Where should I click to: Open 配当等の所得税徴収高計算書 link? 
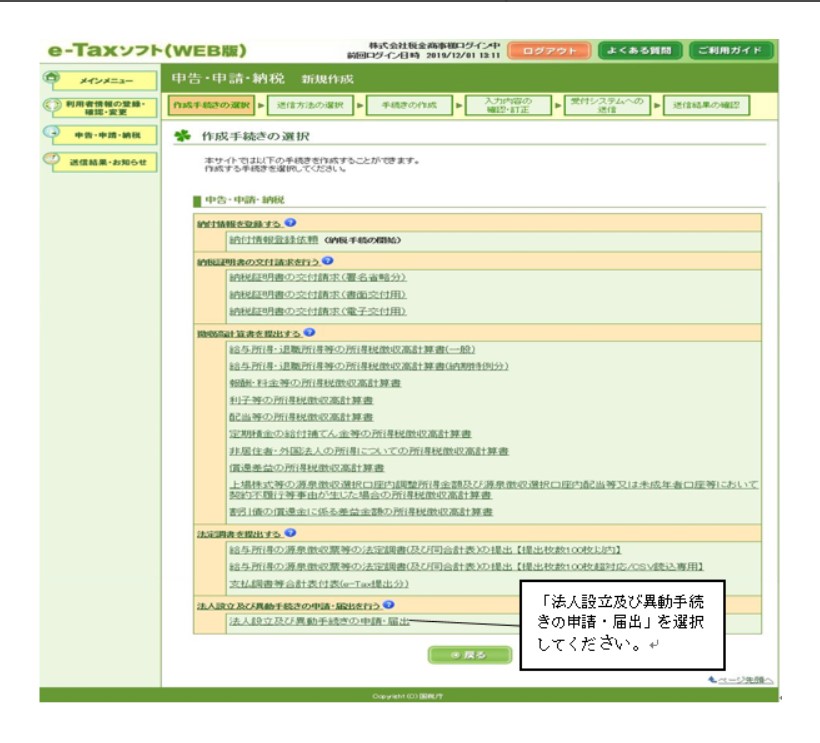(301, 417)
